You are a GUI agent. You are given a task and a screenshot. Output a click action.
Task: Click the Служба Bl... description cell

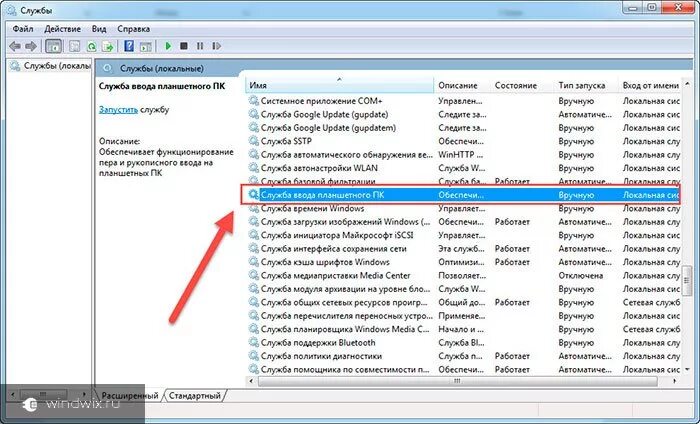pos(460,343)
